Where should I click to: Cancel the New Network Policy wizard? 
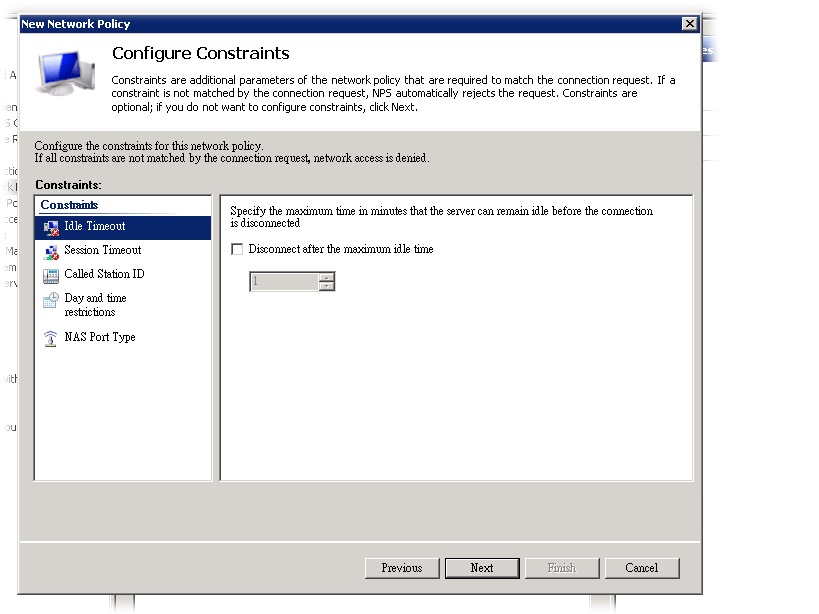point(641,568)
